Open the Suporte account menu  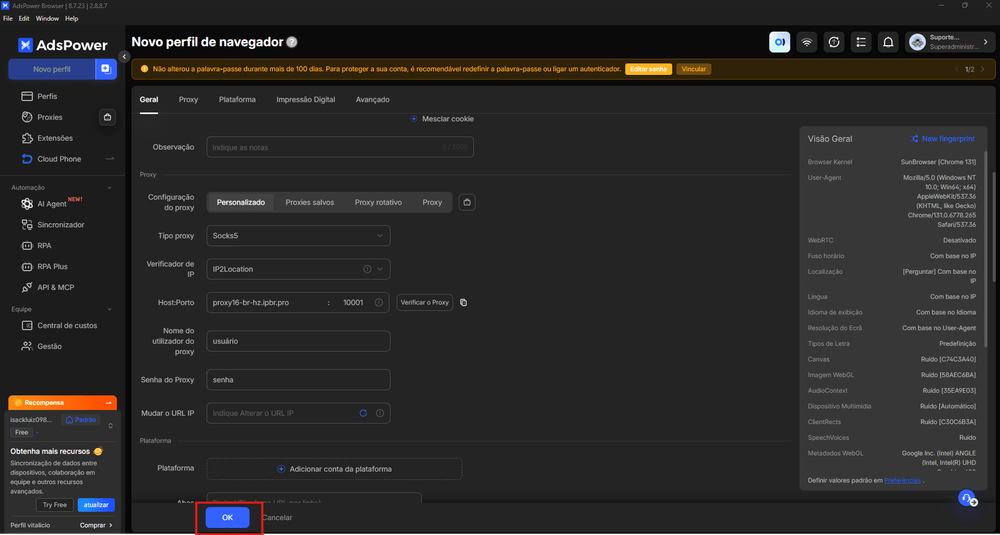[948, 42]
